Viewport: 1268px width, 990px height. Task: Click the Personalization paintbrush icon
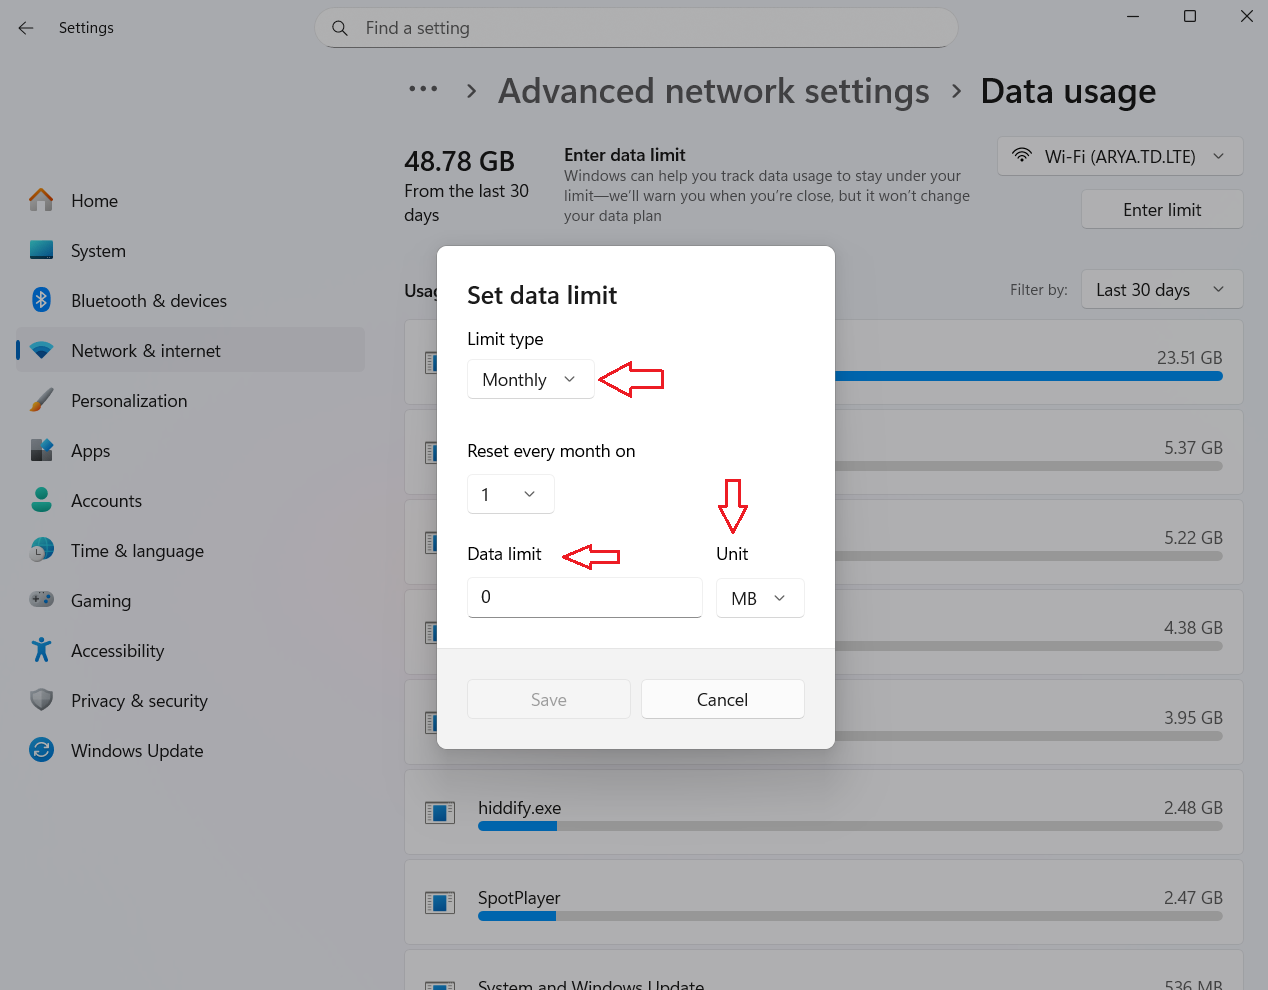point(41,400)
